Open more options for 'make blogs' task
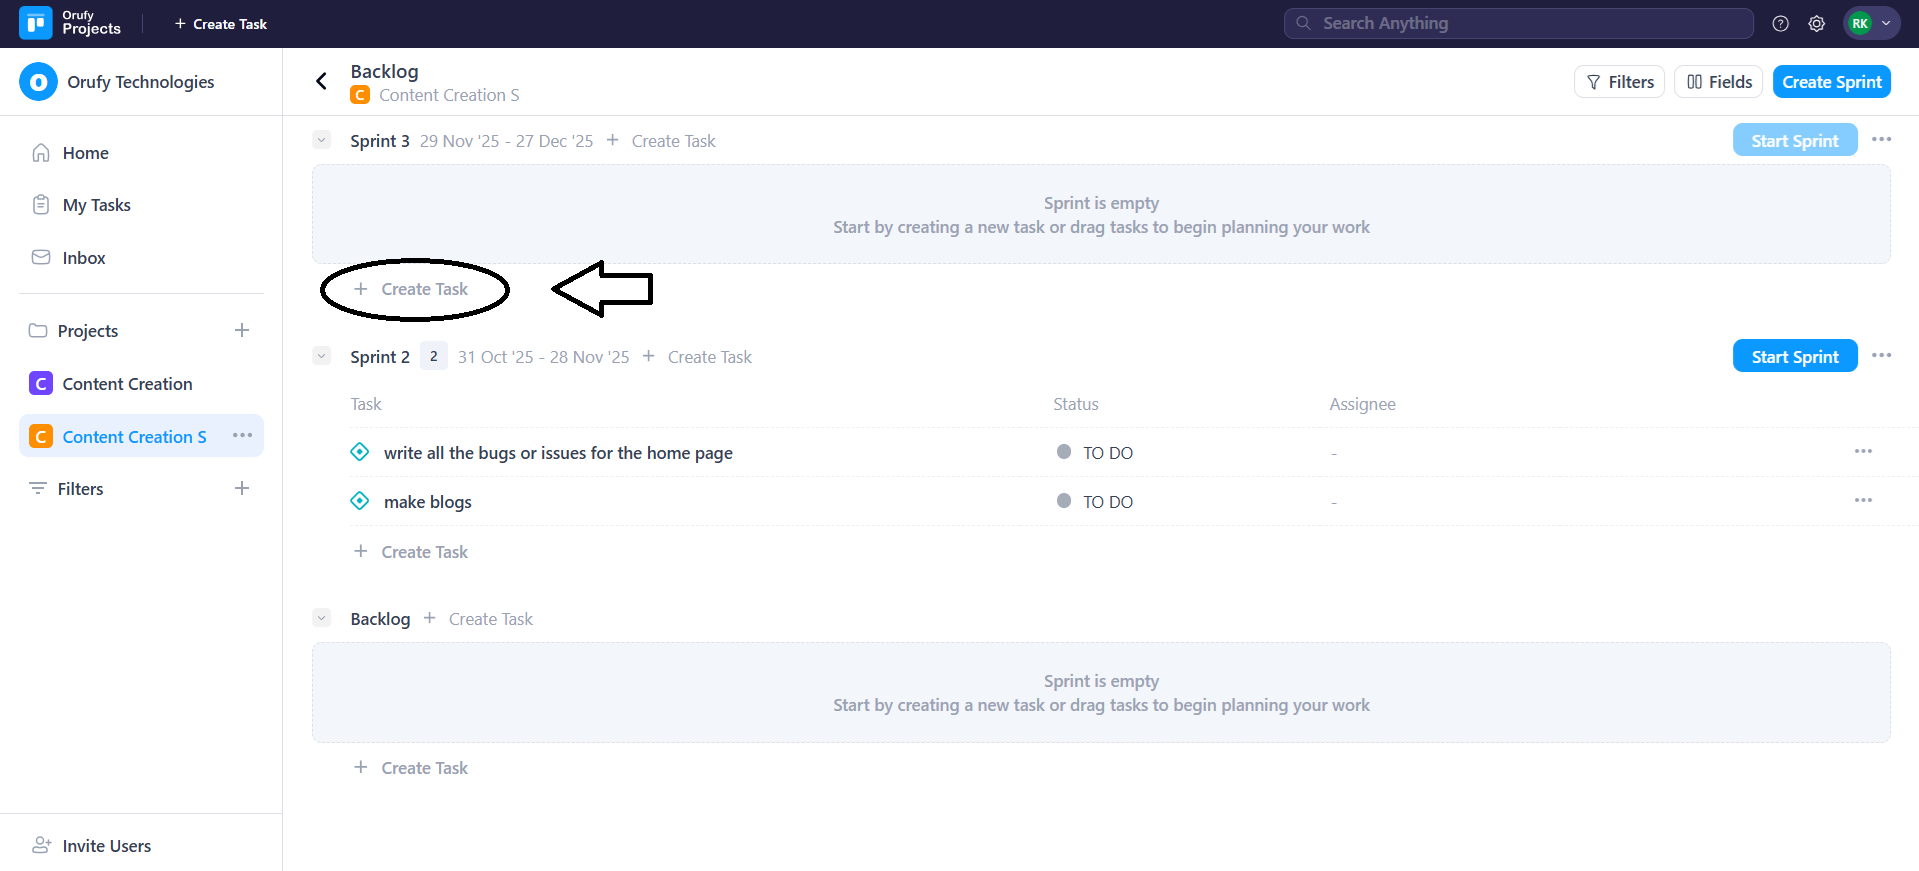1919x871 pixels. (x=1863, y=500)
